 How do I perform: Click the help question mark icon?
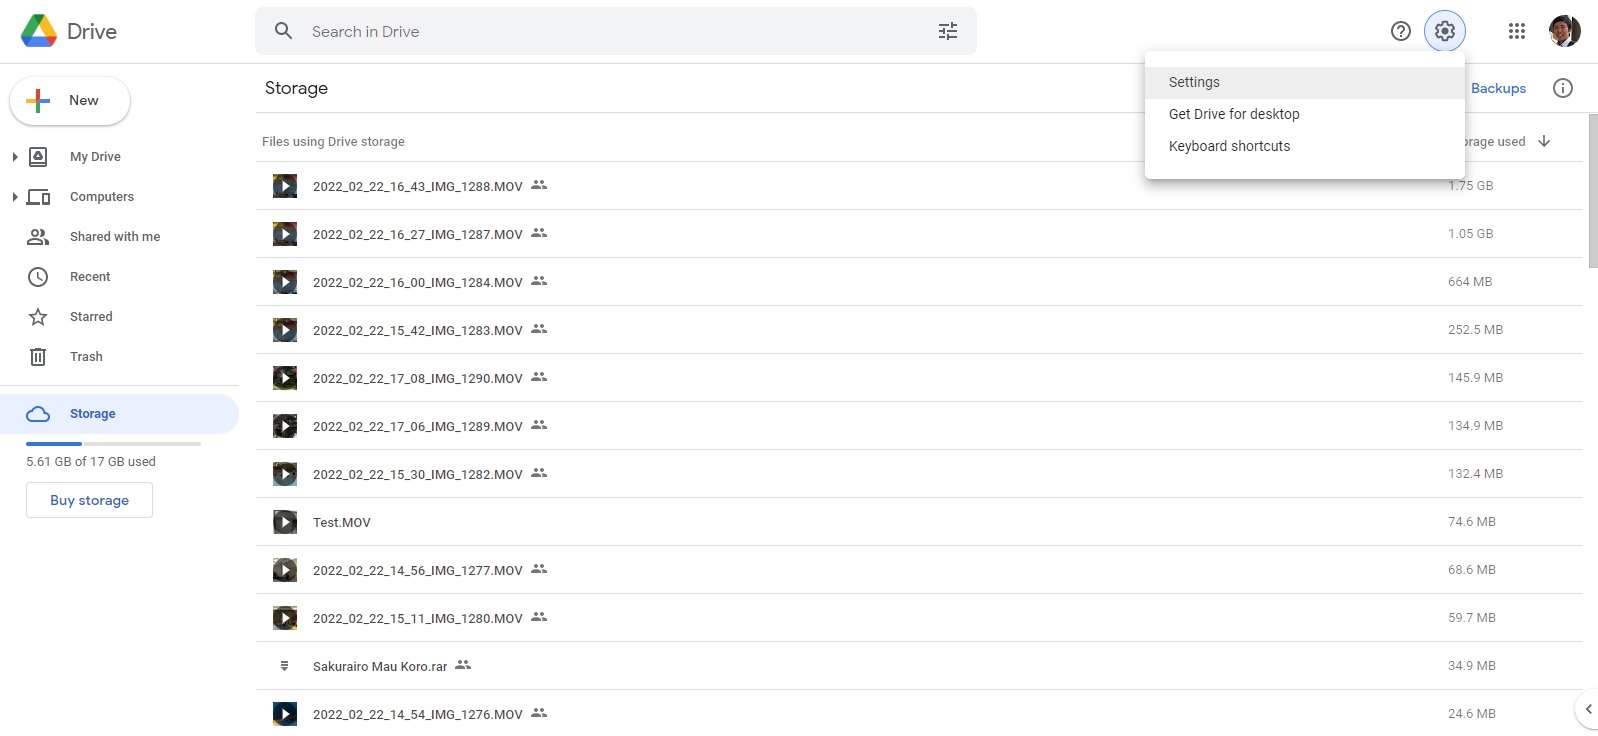coord(1400,31)
